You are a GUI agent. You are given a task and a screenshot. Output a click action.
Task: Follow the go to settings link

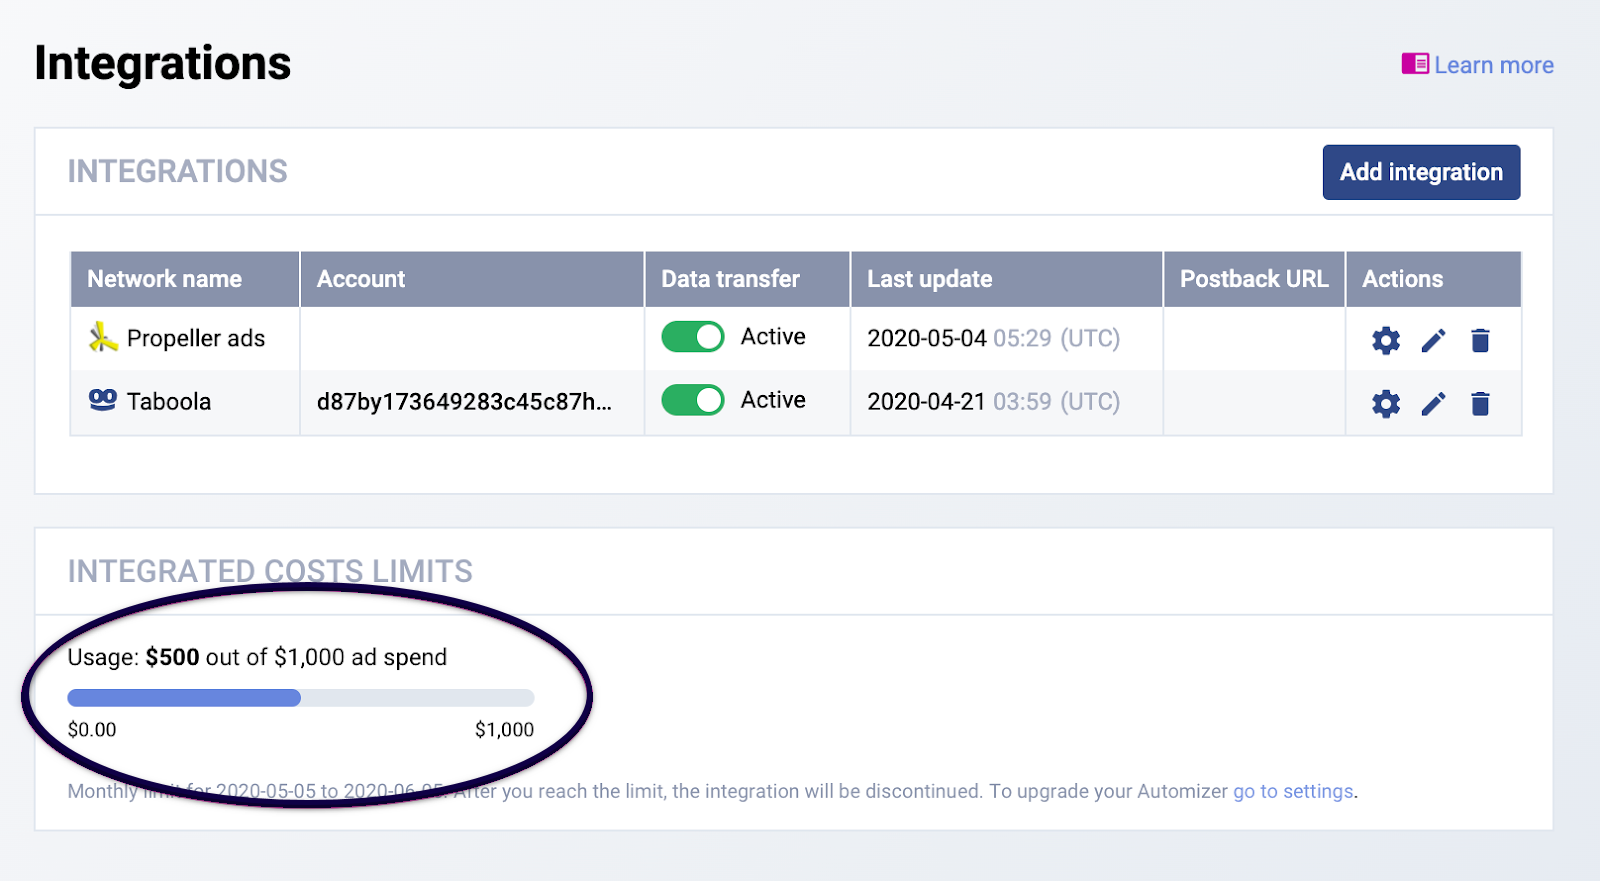pos(1292,791)
